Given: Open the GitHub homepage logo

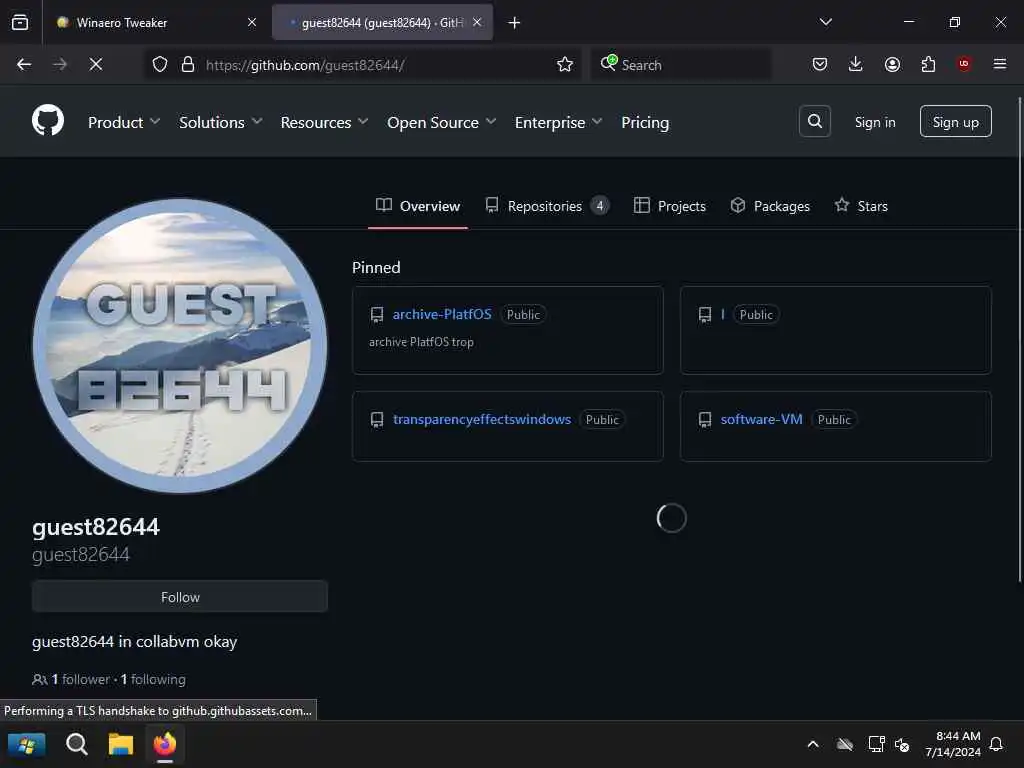Looking at the screenshot, I should point(48,121).
